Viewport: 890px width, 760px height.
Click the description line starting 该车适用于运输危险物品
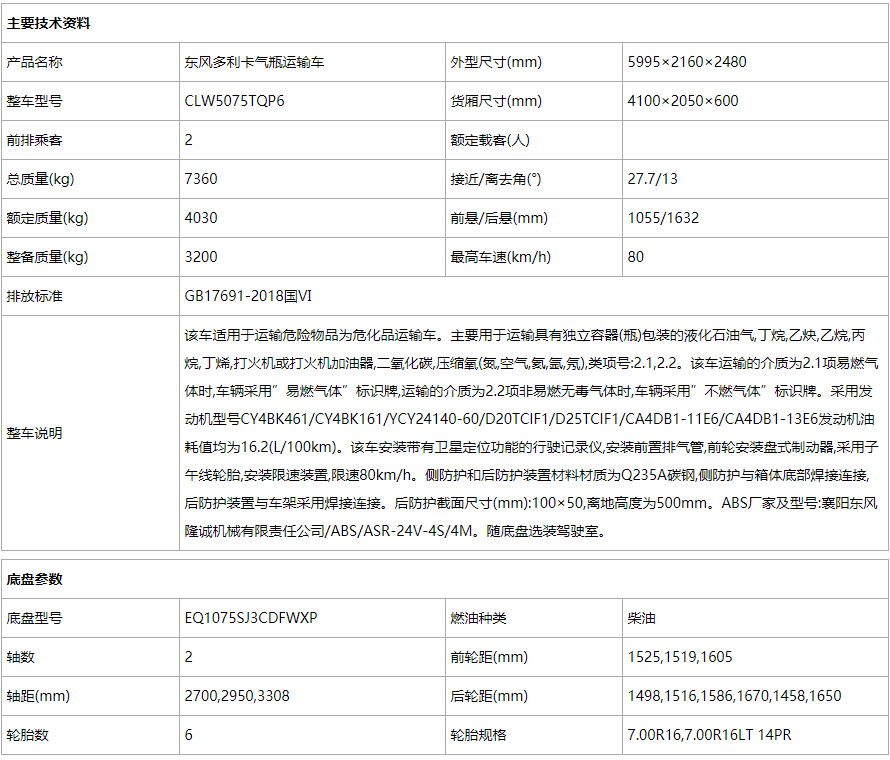click(x=525, y=335)
